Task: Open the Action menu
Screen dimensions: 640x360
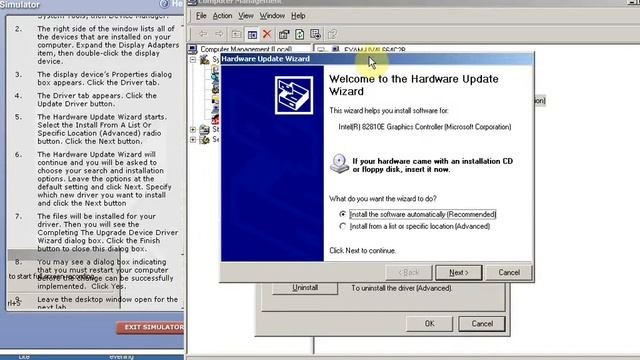Action: pos(222,16)
